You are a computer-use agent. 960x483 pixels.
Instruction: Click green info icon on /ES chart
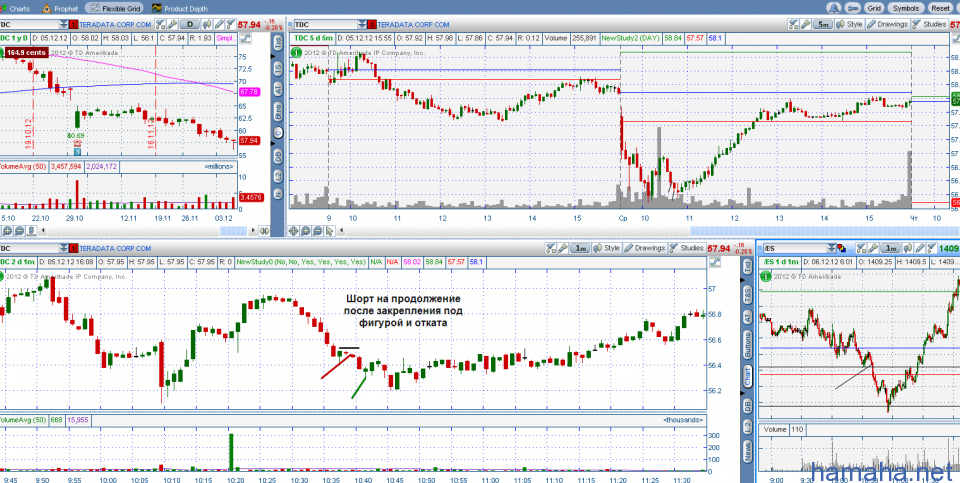tap(765, 277)
